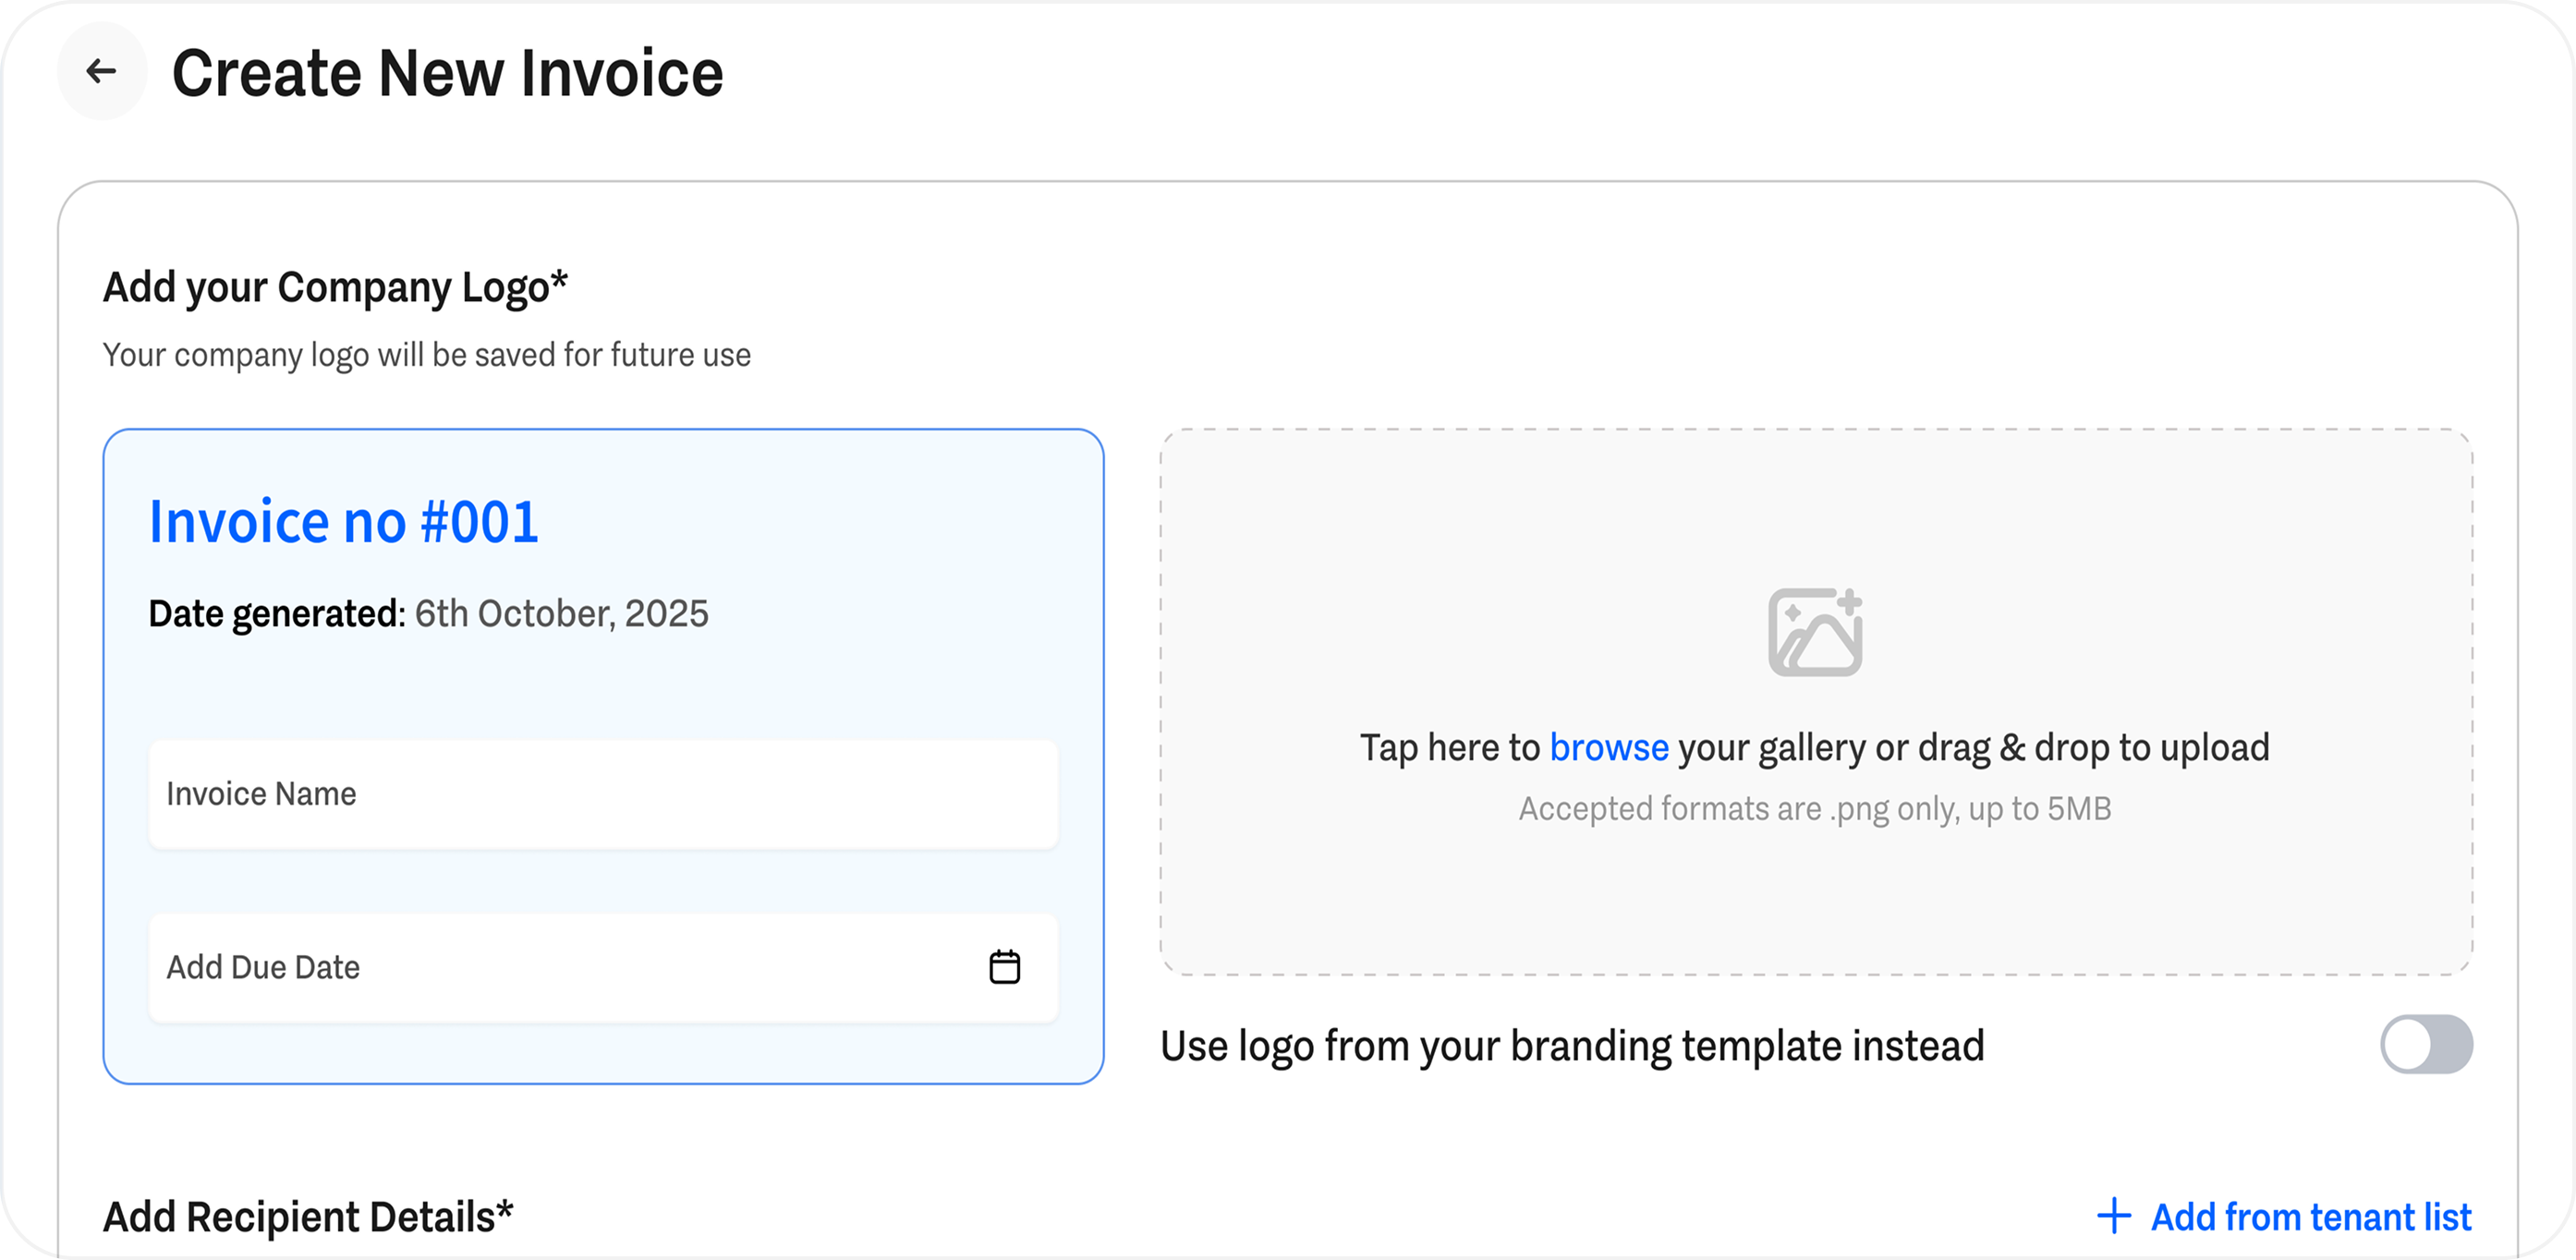
Task: Click the browse link to upload logo
Action: [x=1609, y=748]
